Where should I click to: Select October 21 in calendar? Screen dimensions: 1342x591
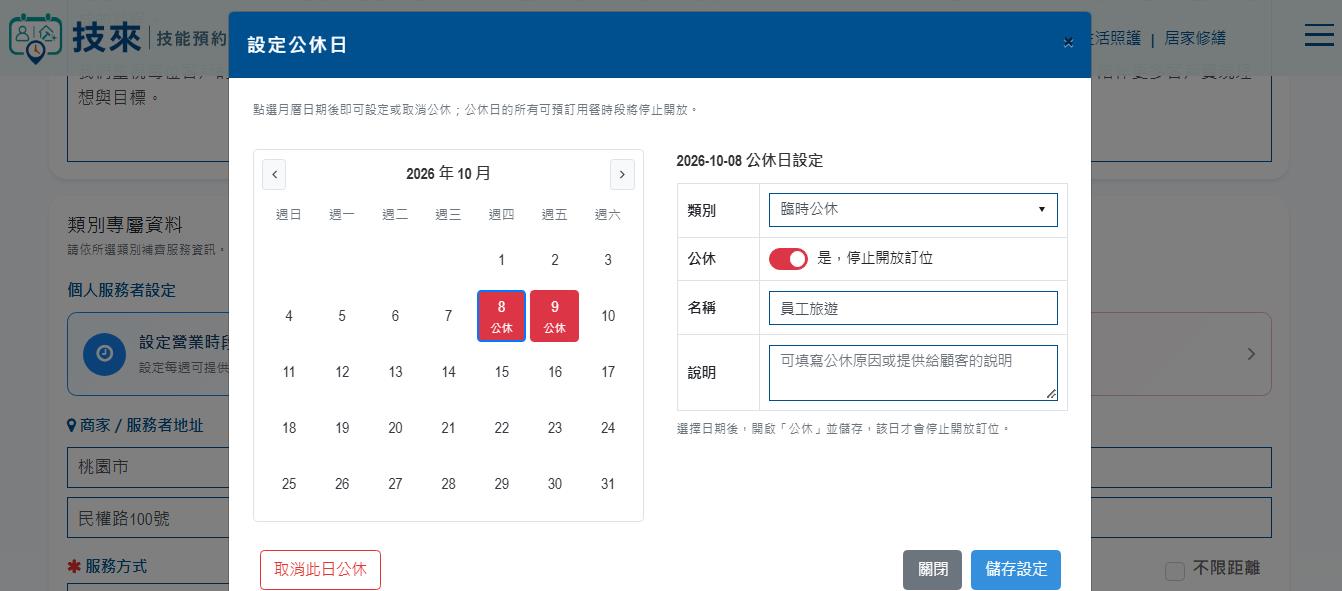pos(448,428)
